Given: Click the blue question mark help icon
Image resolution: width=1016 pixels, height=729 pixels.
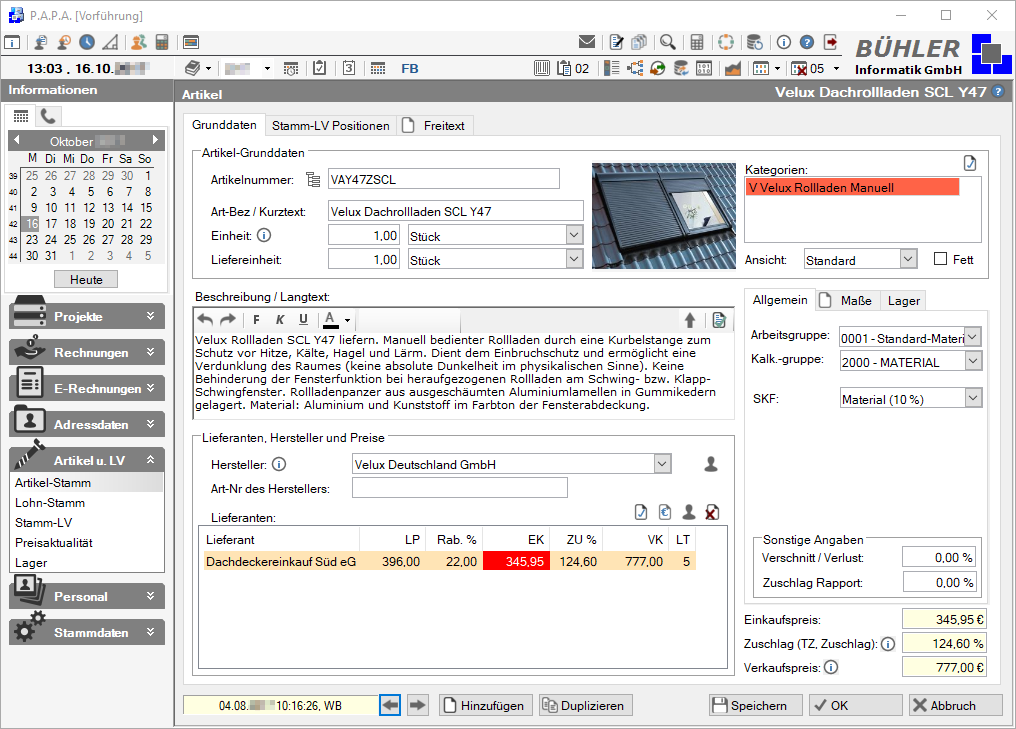Looking at the screenshot, I should 807,42.
